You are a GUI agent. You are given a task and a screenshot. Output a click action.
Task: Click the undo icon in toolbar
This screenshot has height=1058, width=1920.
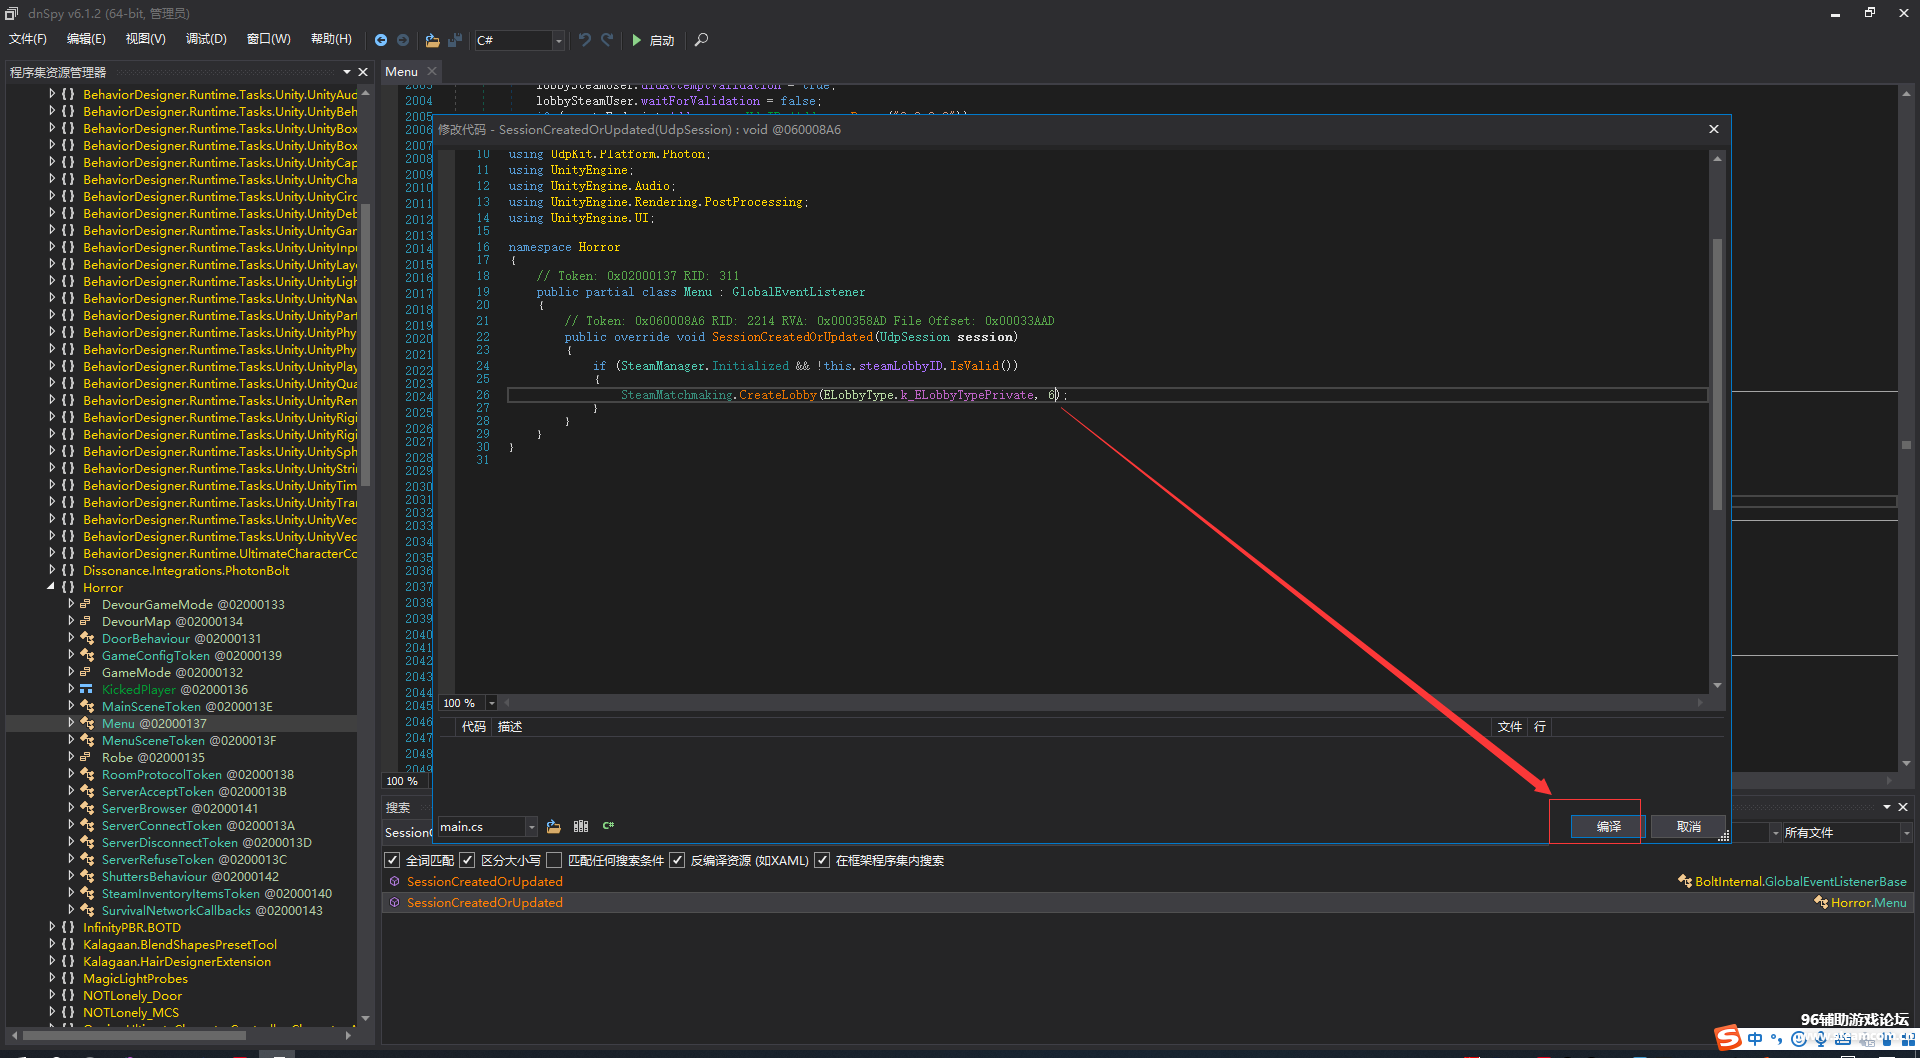585,40
